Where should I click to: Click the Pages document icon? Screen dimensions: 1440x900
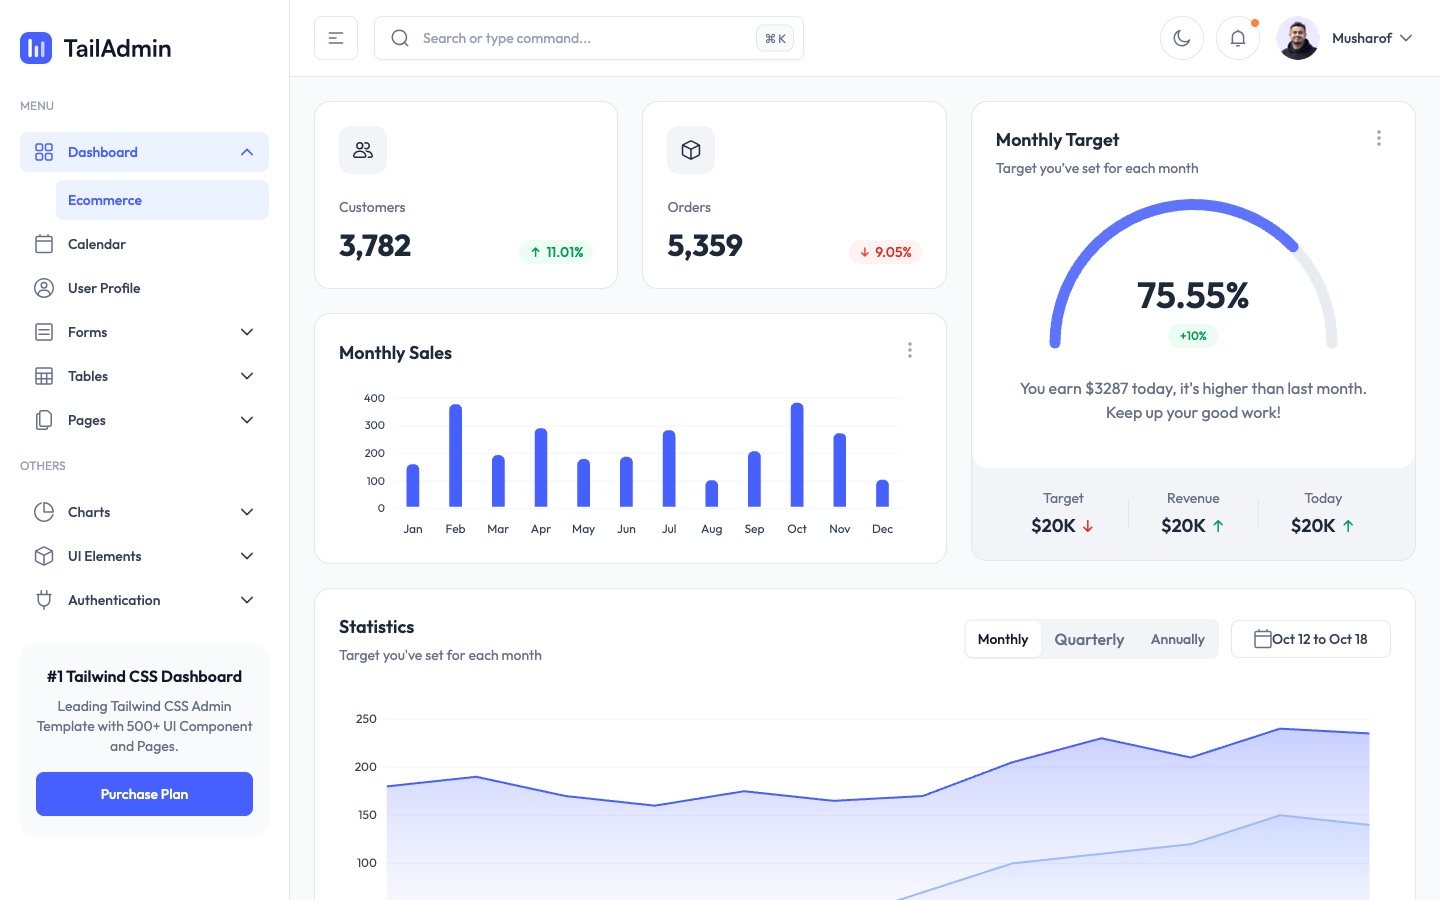coord(44,420)
